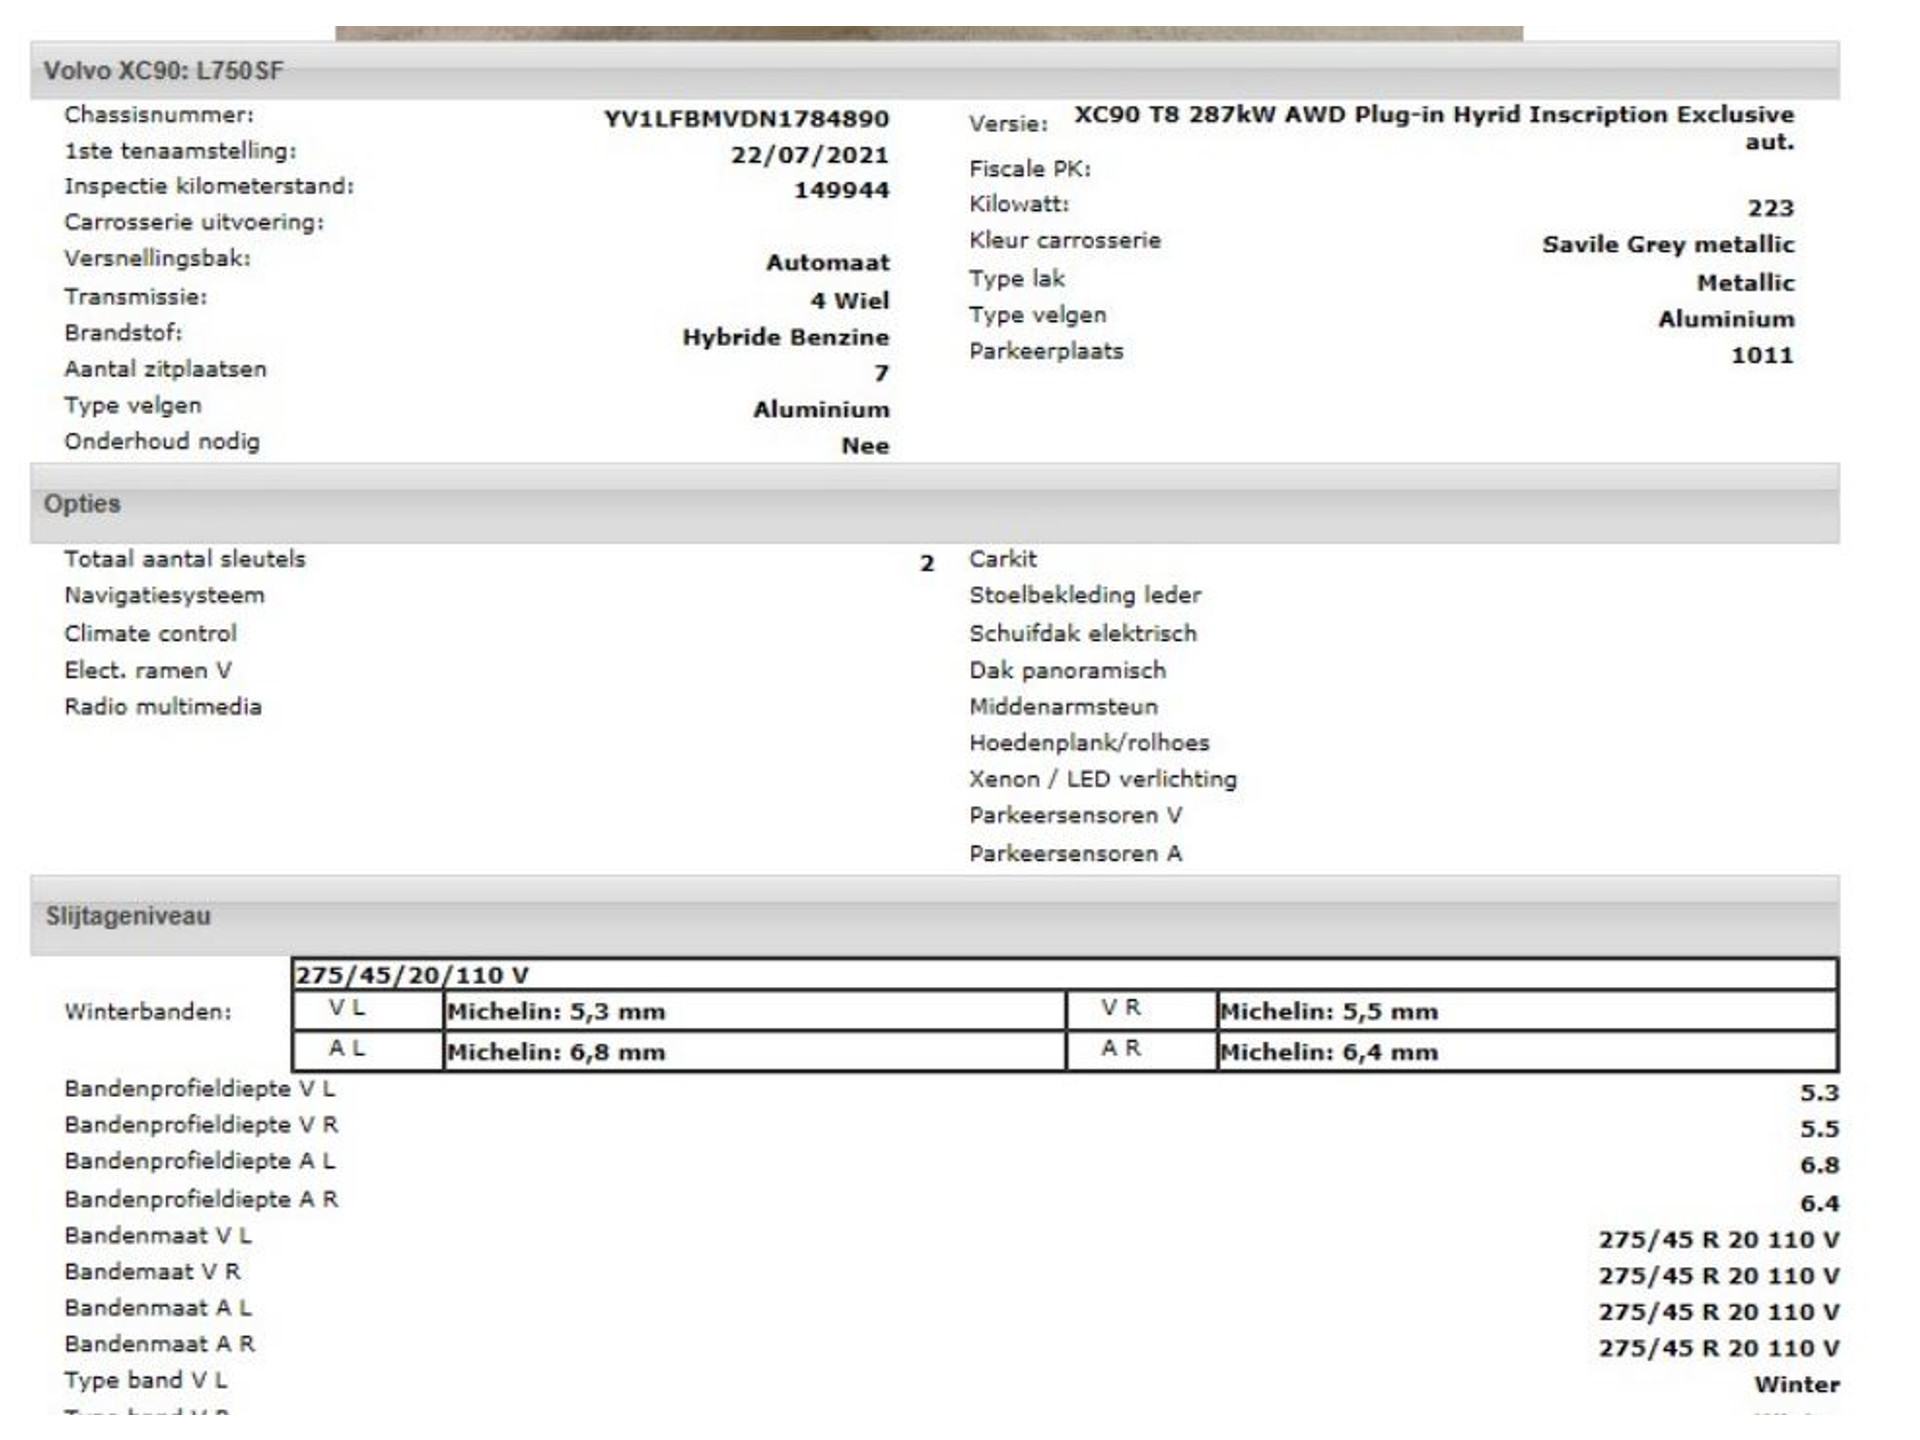Click the Inspectie kilometerstand label

click(209, 186)
